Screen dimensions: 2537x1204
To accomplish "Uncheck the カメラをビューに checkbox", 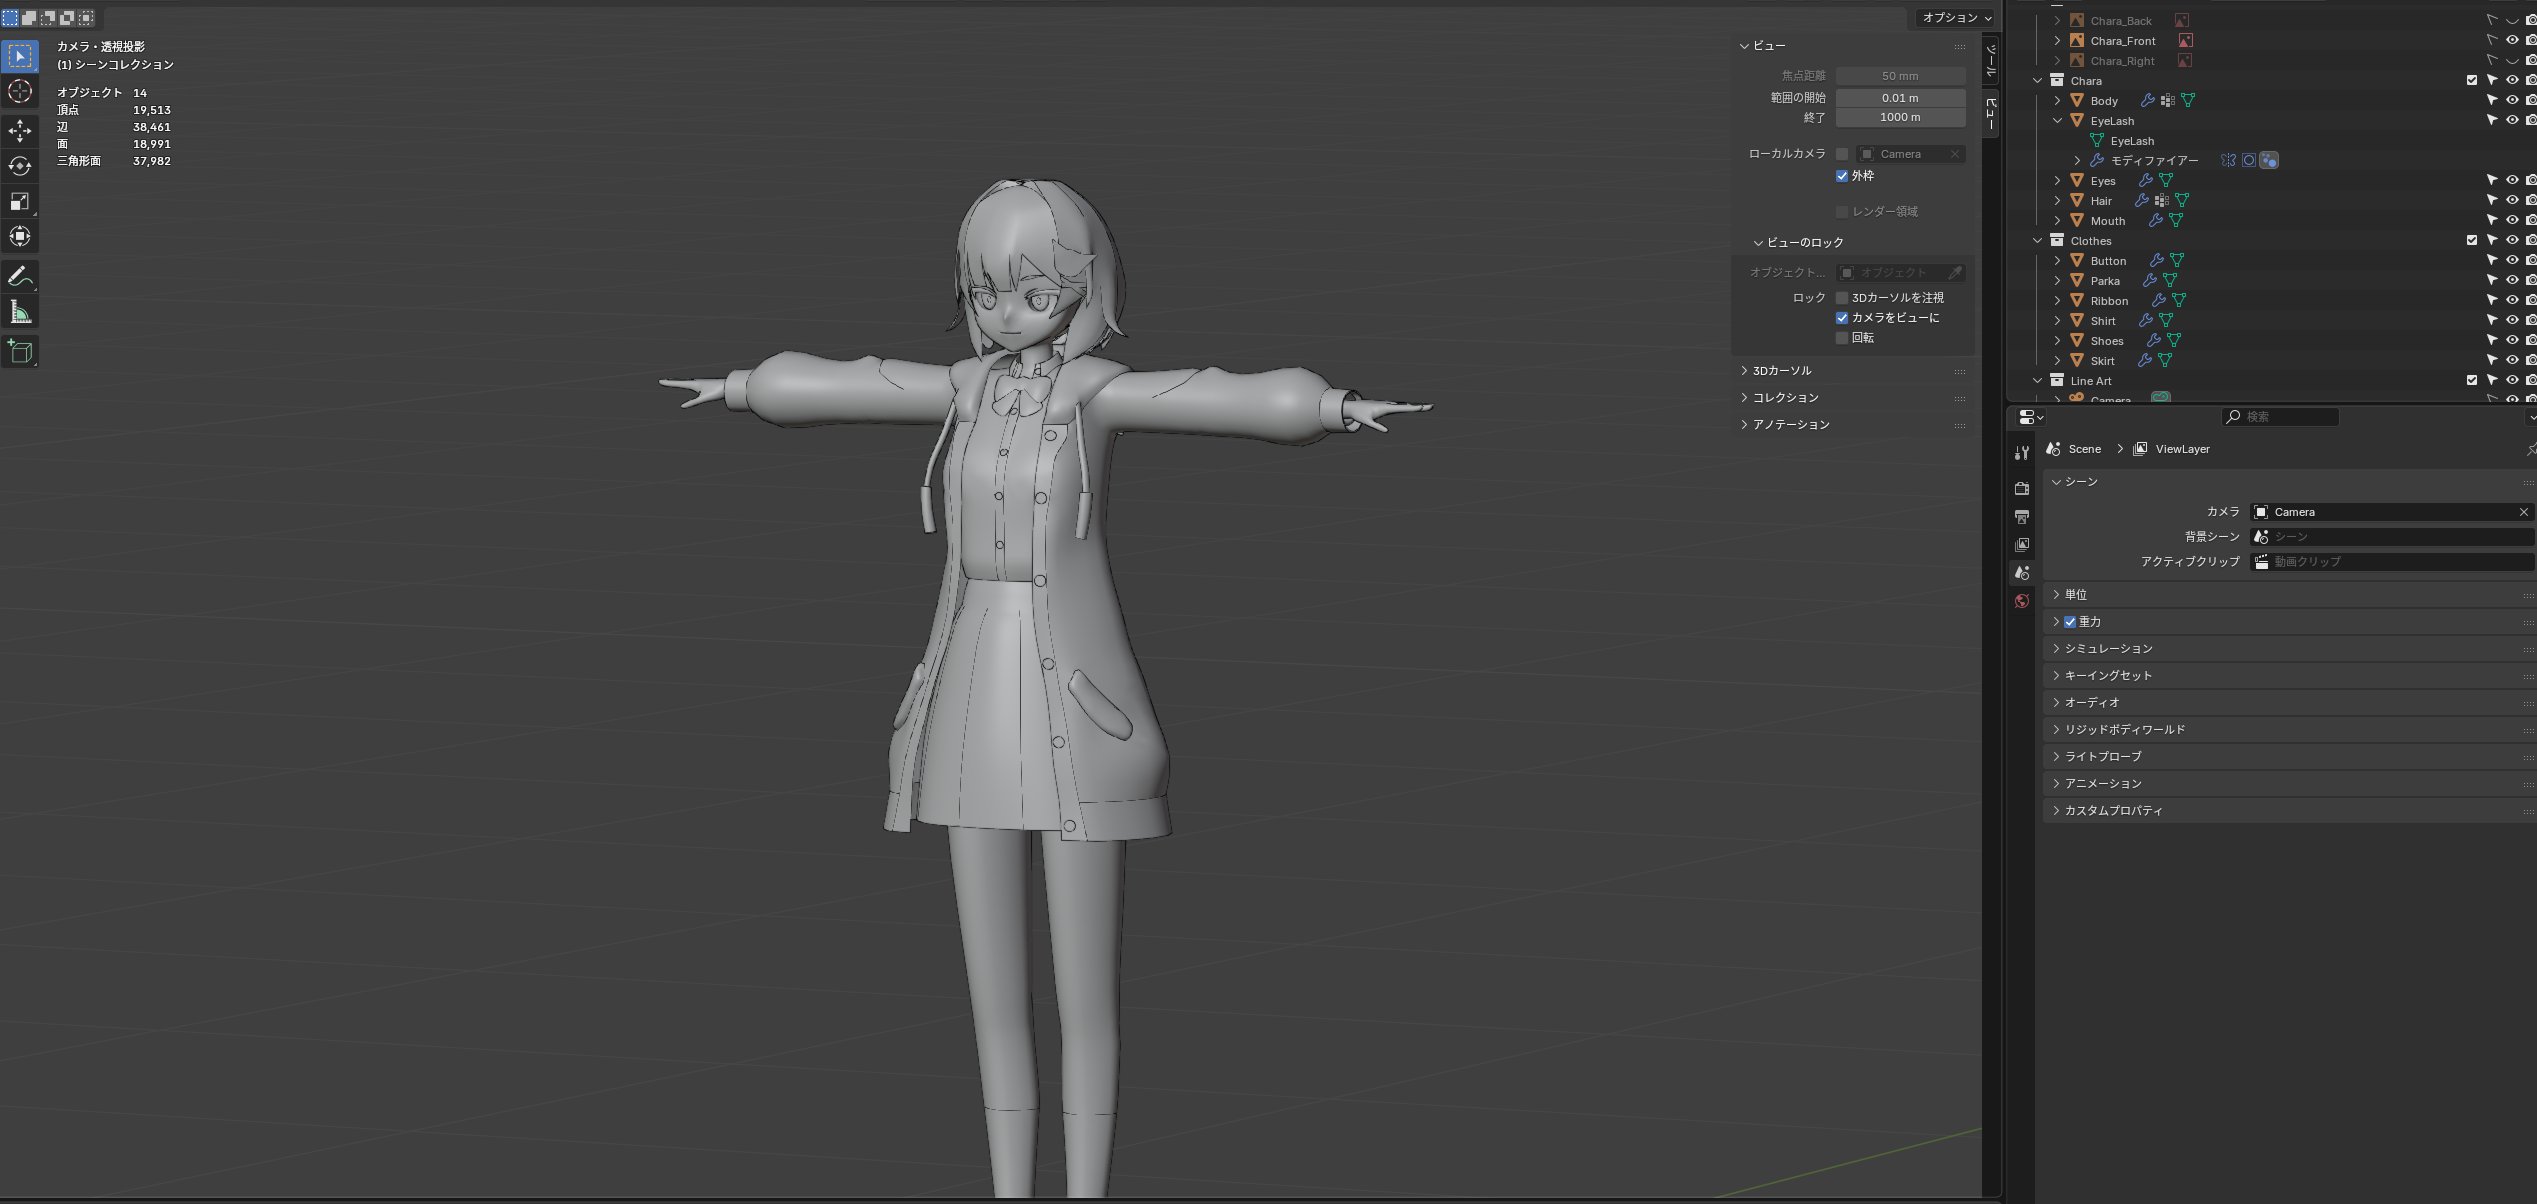I will point(1842,318).
